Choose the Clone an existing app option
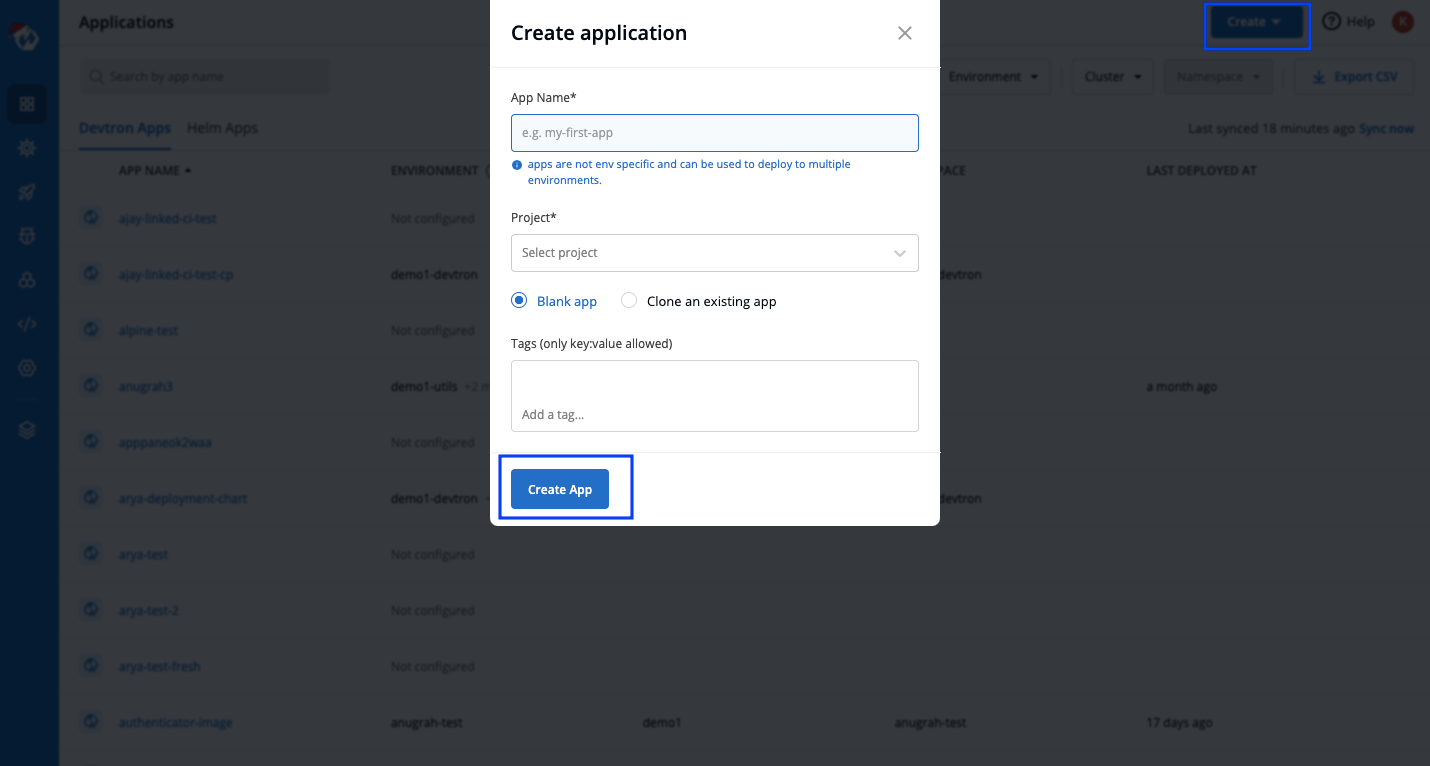The width and height of the screenshot is (1430, 766). pyautogui.click(x=629, y=300)
